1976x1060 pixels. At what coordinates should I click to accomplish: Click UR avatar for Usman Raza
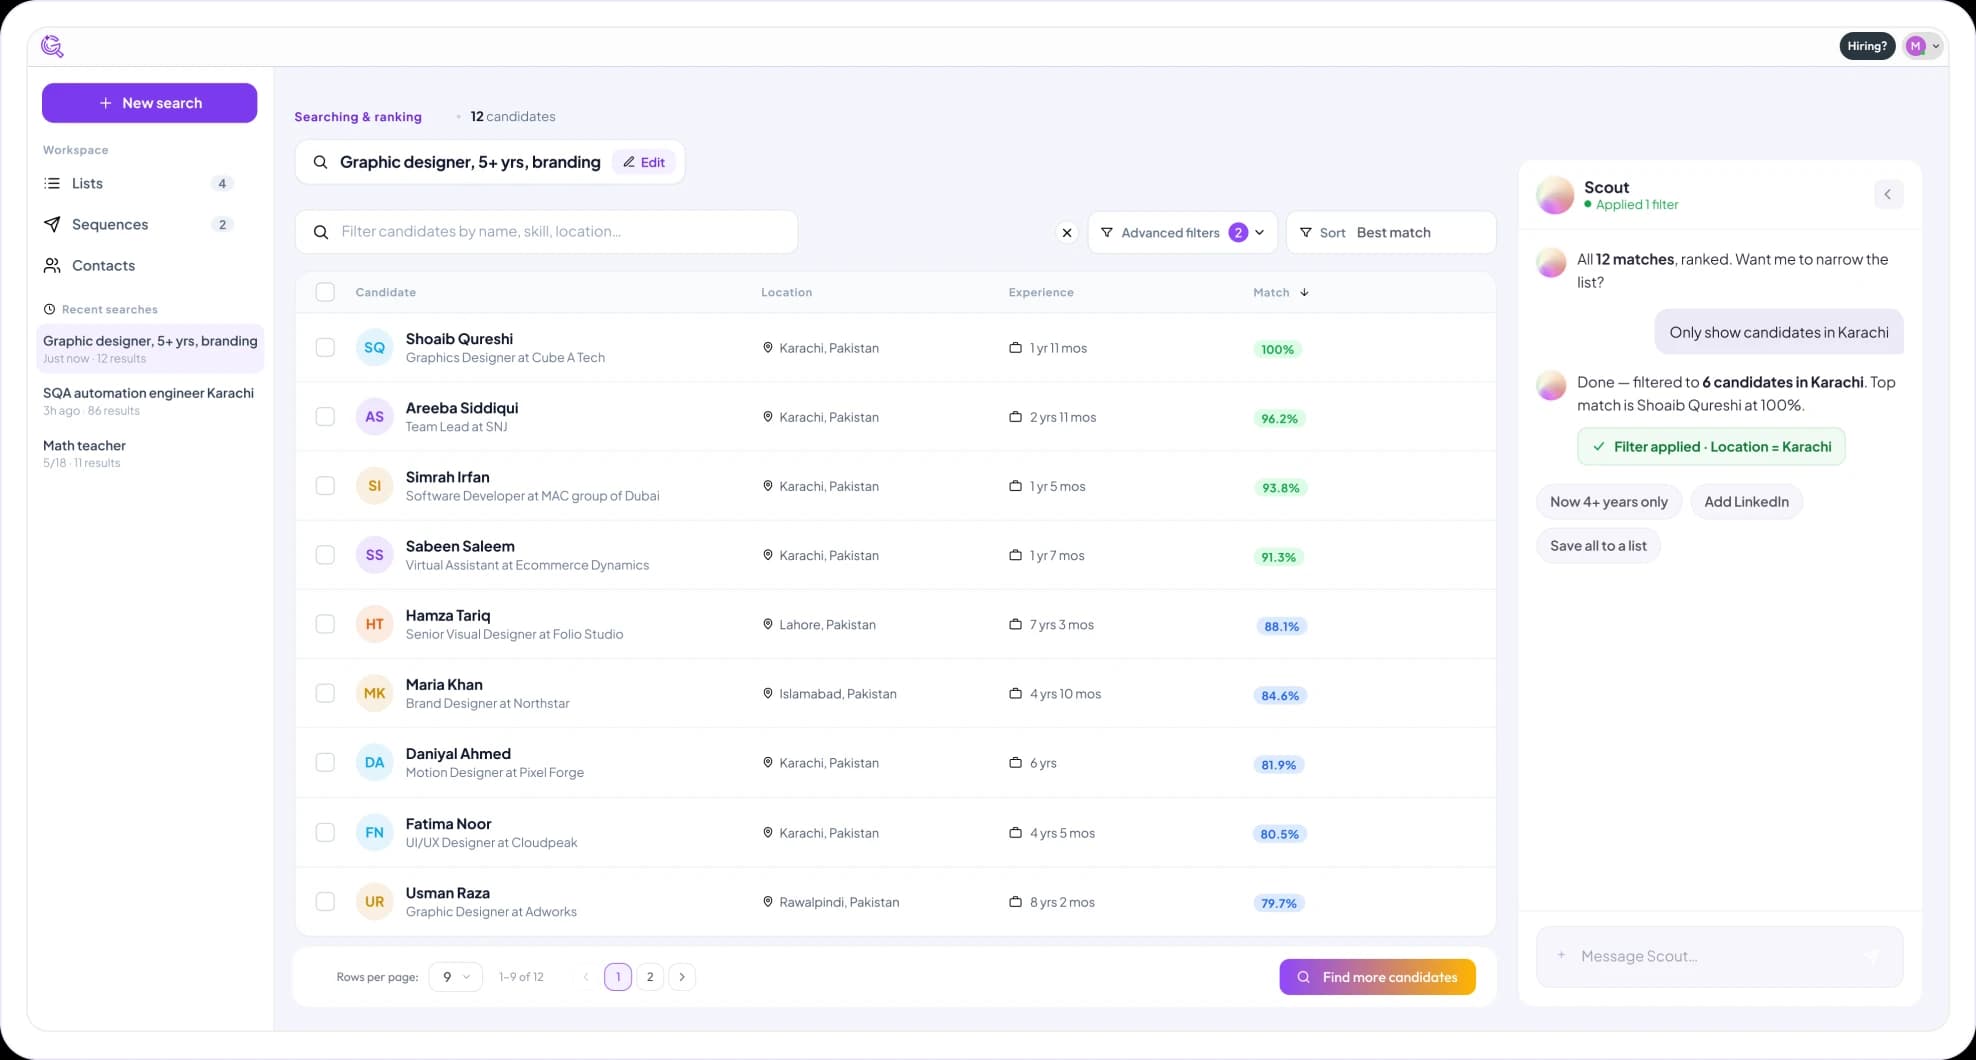coord(374,901)
